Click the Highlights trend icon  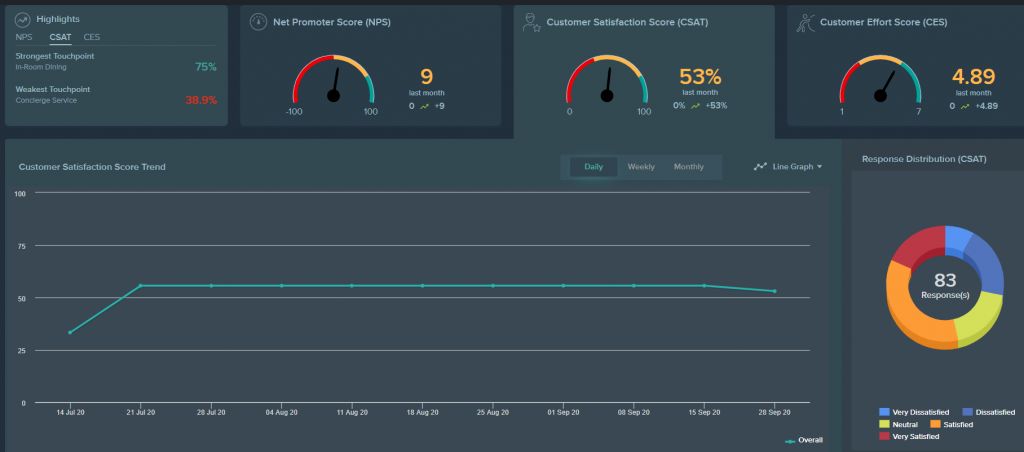tap(22, 19)
